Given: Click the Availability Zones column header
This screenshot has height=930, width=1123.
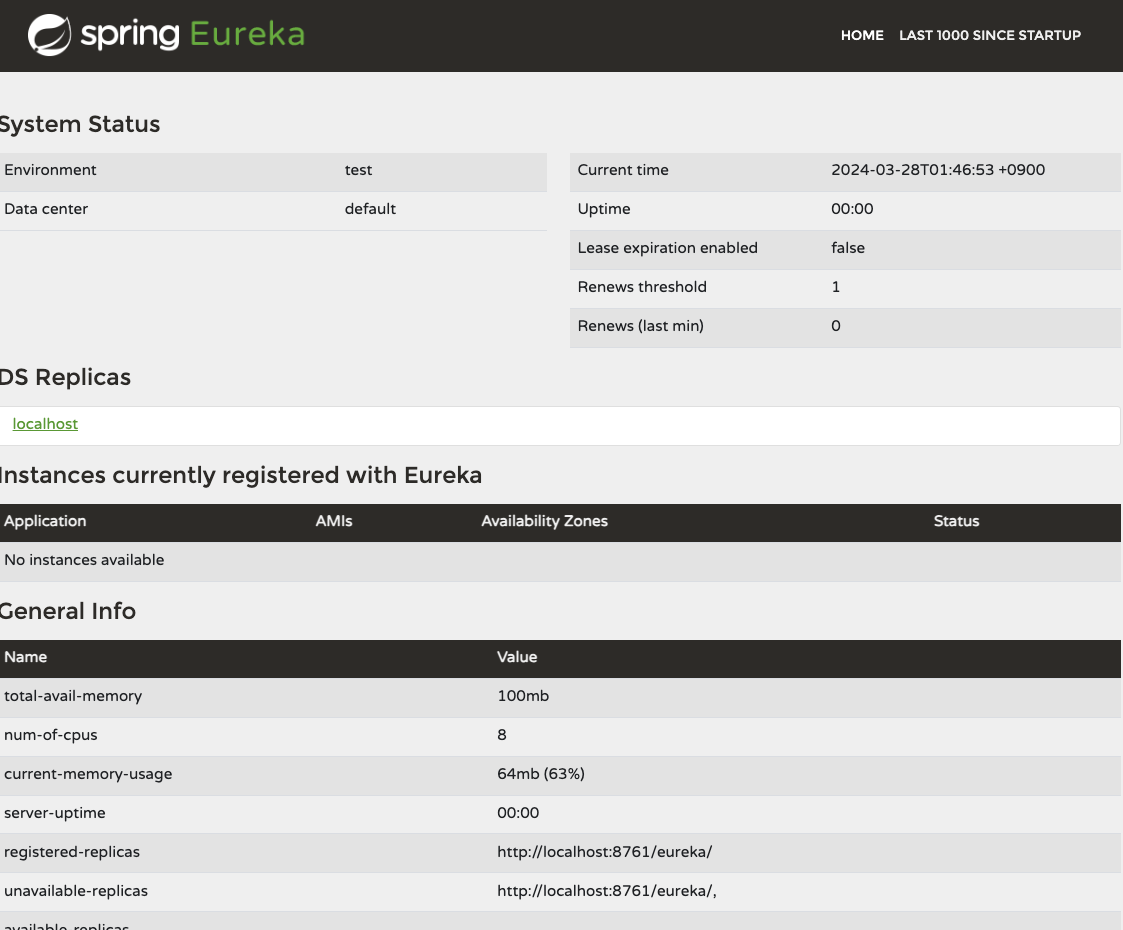Looking at the screenshot, I should pyautogui.click(x=544, y=521).
